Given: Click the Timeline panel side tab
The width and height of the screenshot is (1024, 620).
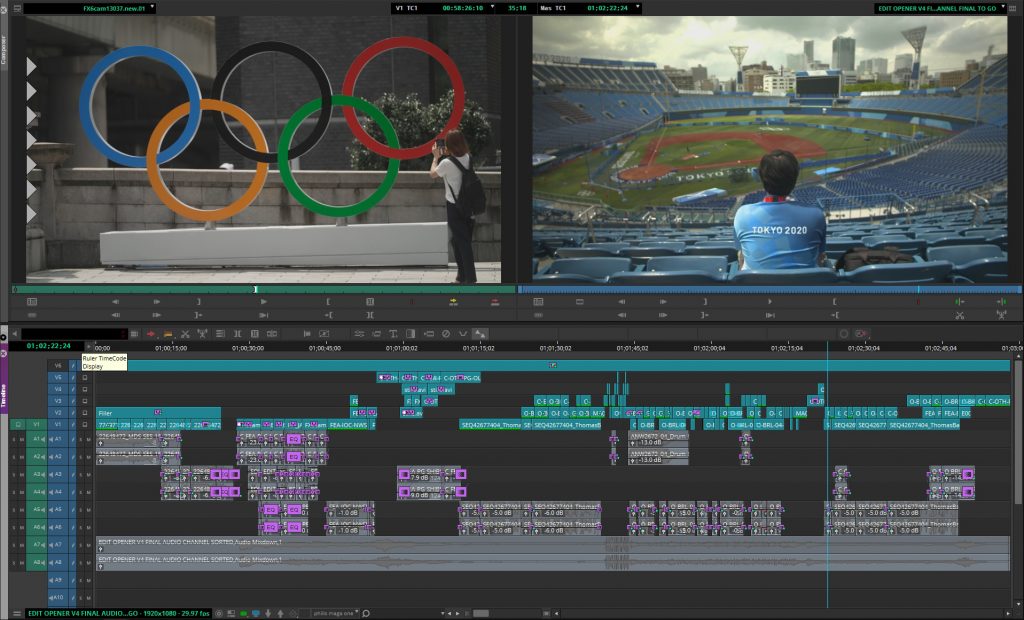Looking at the screenshot, I should point(3,394).
